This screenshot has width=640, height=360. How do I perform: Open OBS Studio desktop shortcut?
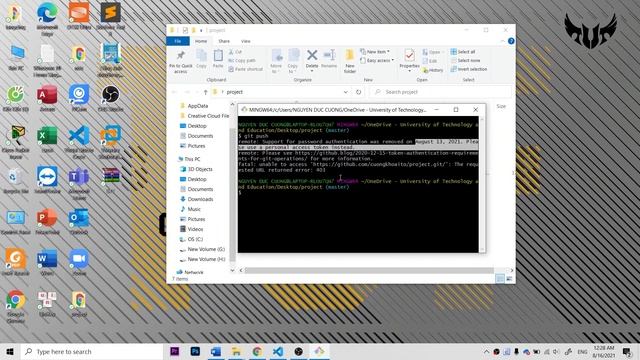click(x=111, y=99)
